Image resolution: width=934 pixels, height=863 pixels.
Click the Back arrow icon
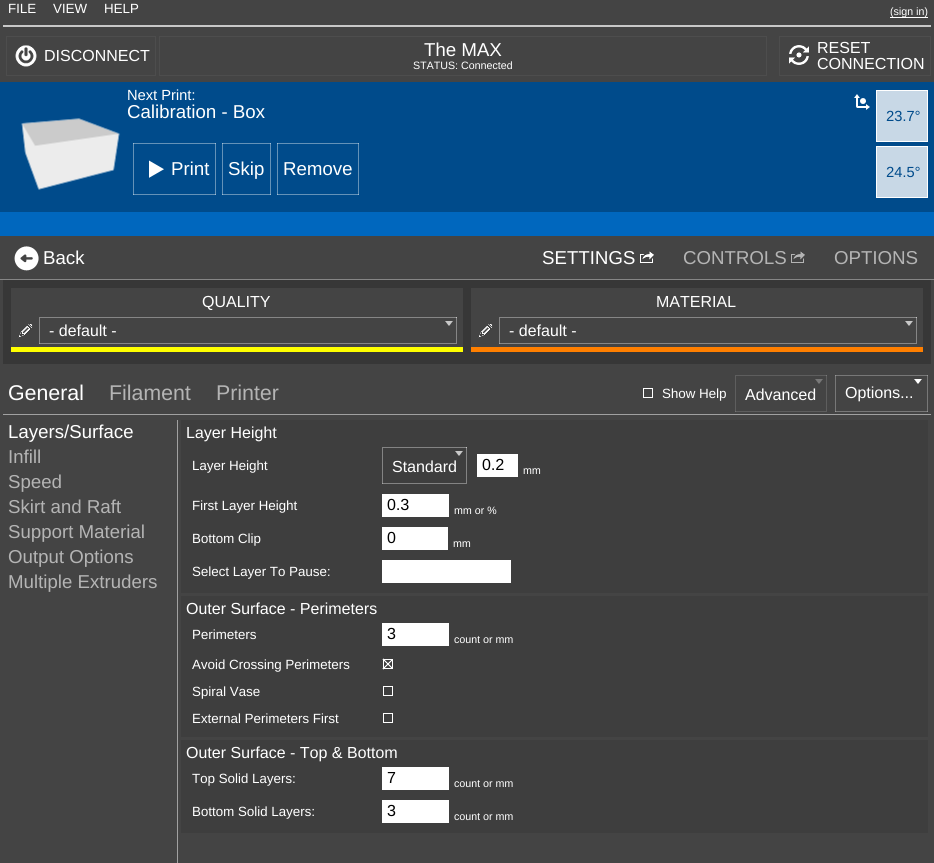pos(26,258)
